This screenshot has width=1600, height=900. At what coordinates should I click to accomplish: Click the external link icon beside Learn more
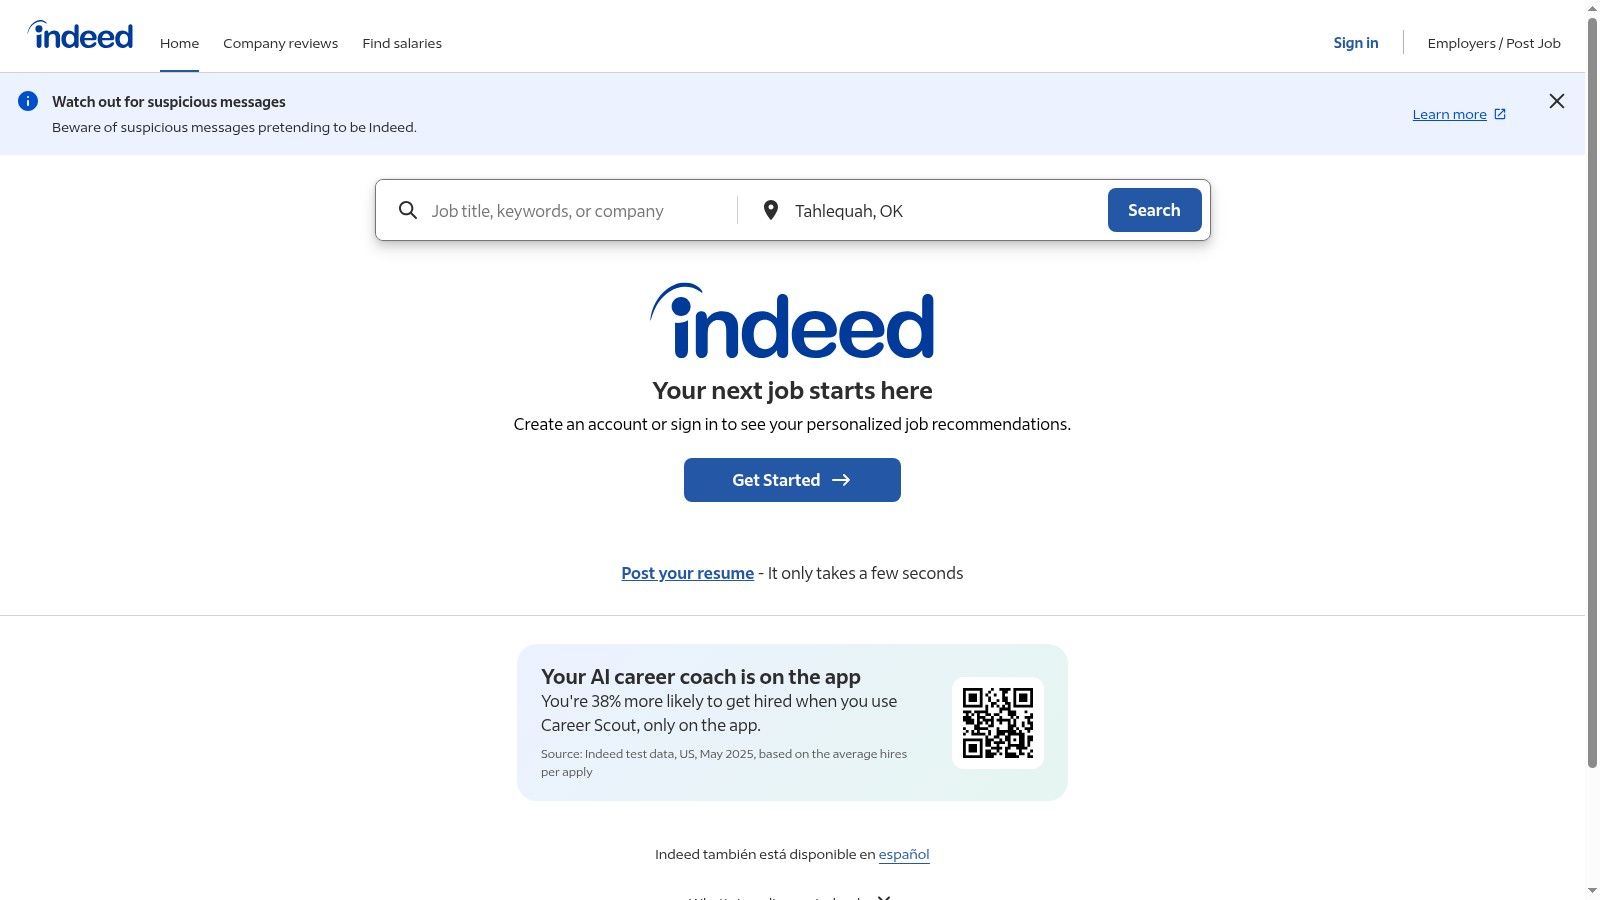coord(1500,114)
